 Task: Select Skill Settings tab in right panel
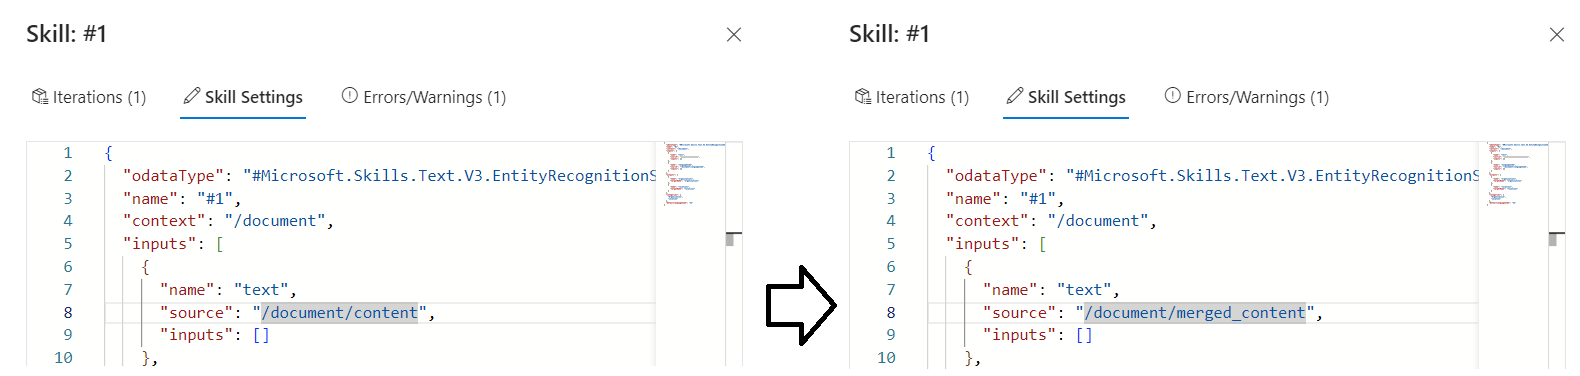coord(1066,97)
